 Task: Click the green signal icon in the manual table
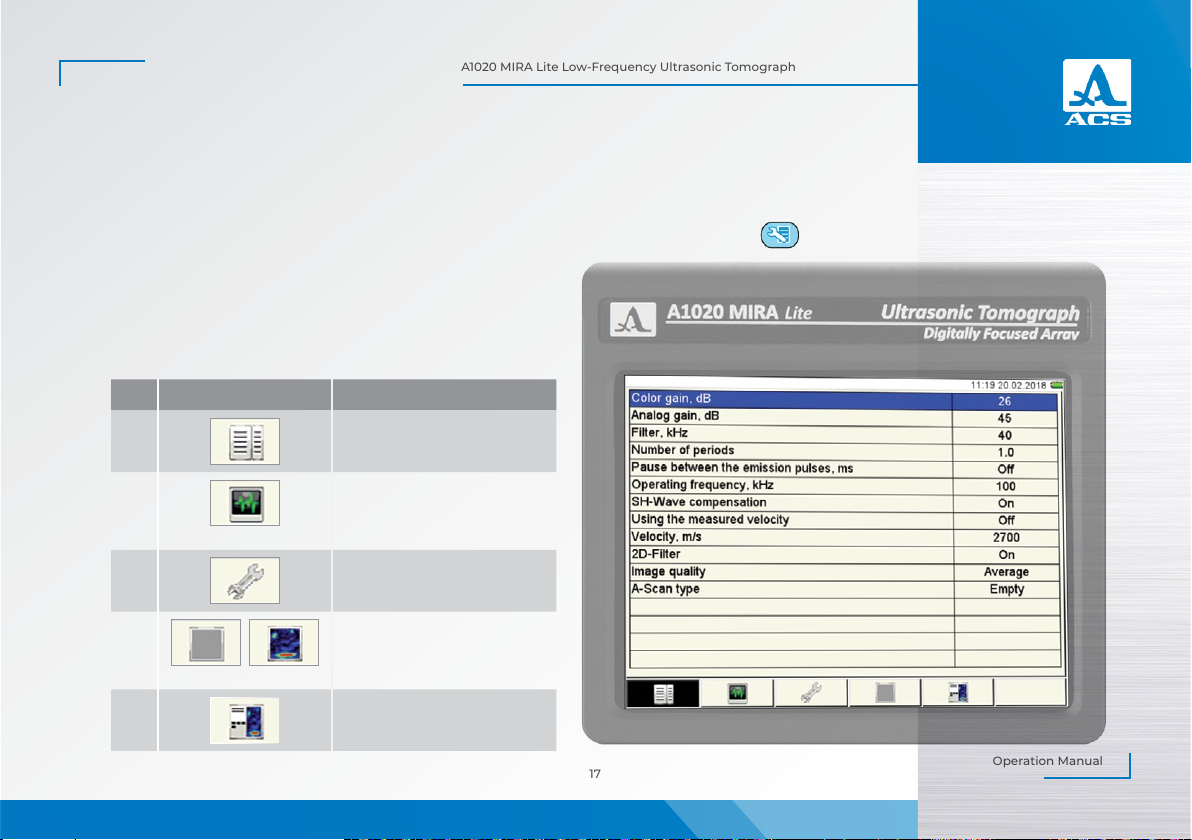tap(245, 502)
